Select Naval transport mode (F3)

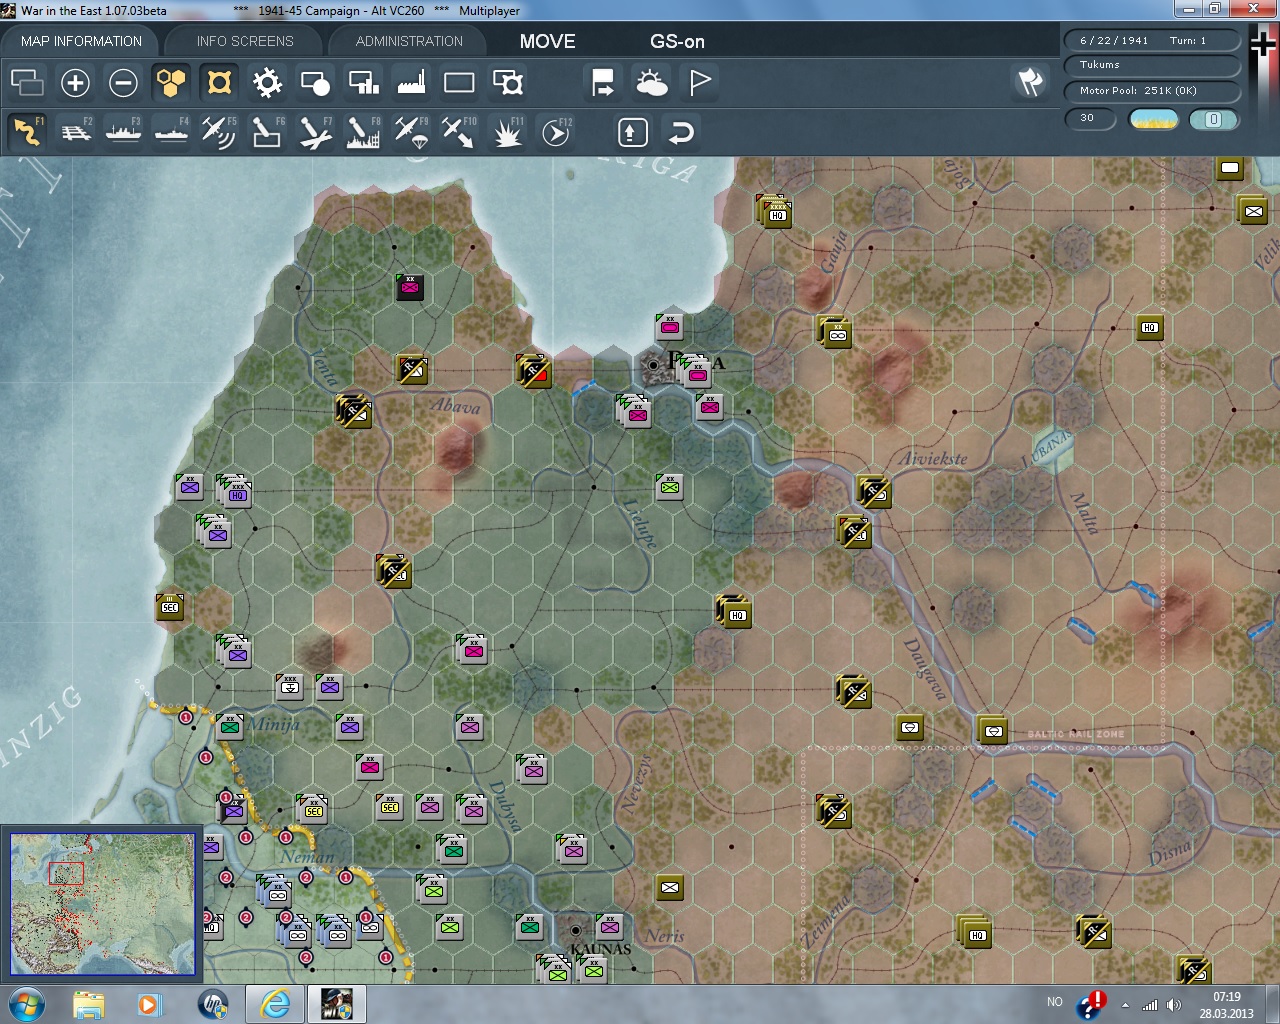pyautogui.click(x=123, y=132)
